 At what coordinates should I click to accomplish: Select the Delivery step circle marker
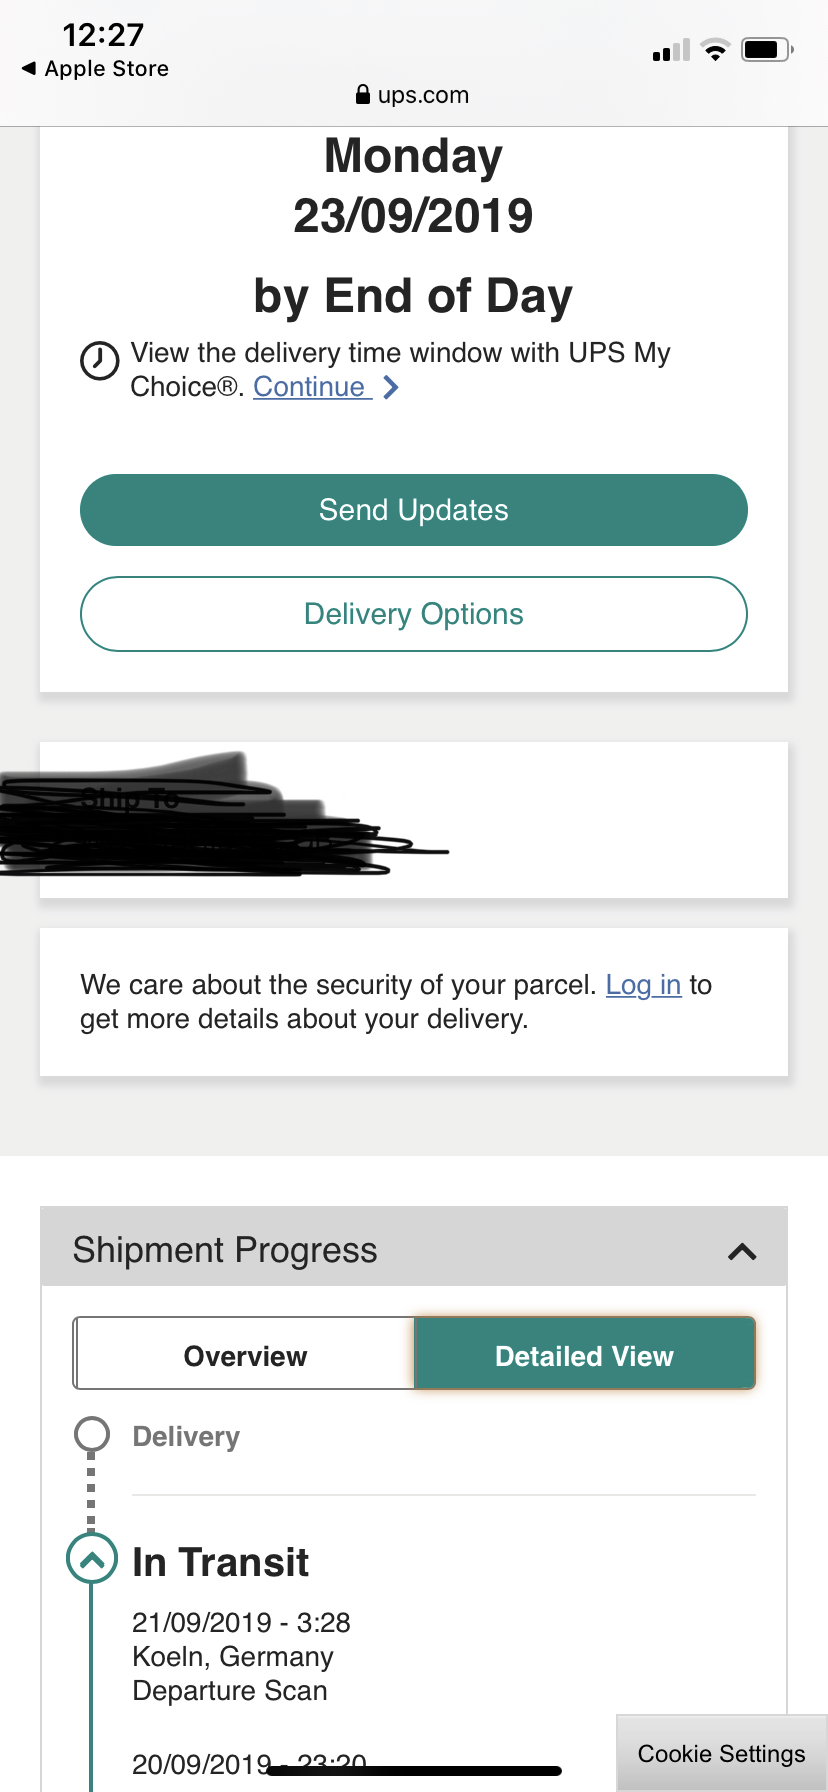[x=92, y=1434]
